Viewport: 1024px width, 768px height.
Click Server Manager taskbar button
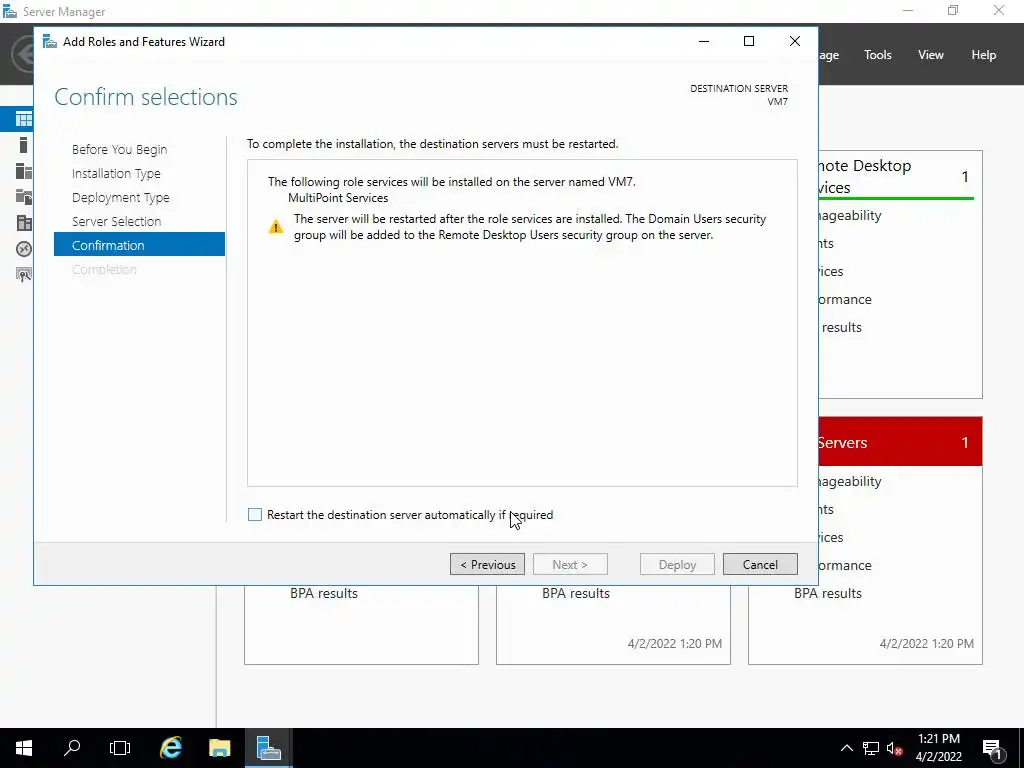268,748
